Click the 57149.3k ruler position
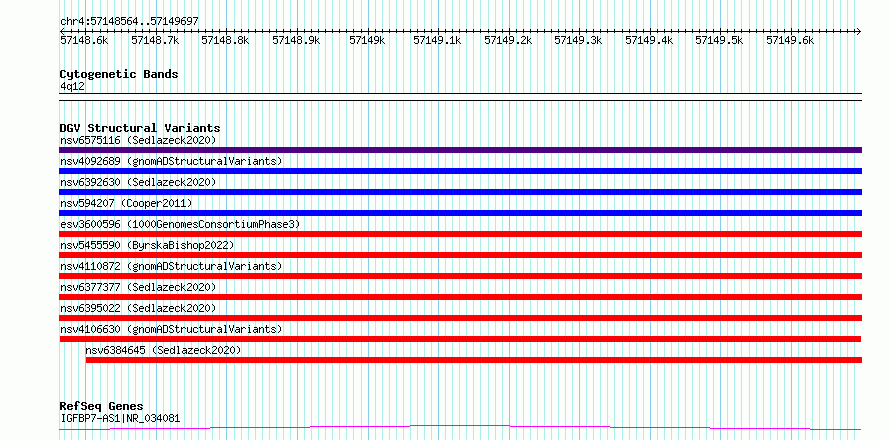890x440 pixels. pos(578,40)
